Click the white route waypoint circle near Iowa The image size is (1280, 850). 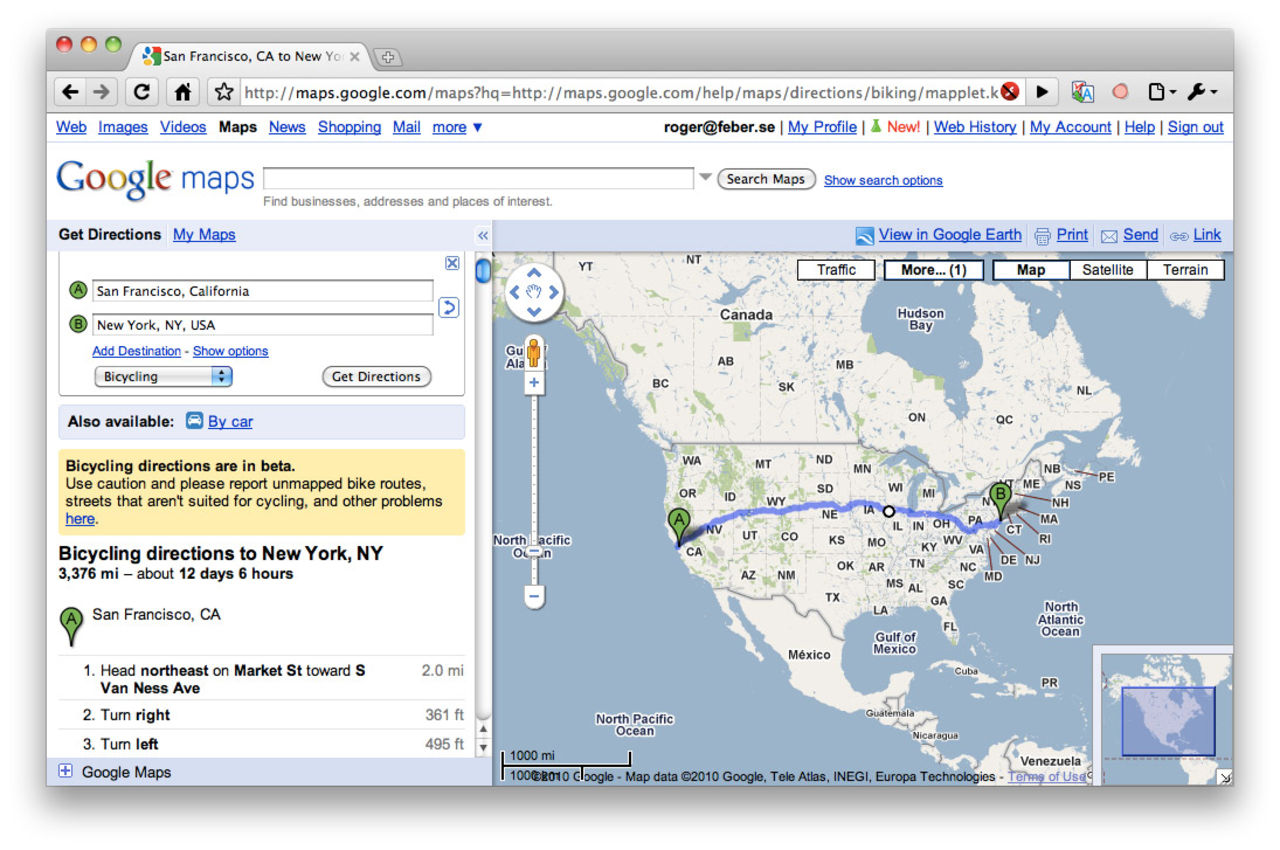tap(889, 511)
